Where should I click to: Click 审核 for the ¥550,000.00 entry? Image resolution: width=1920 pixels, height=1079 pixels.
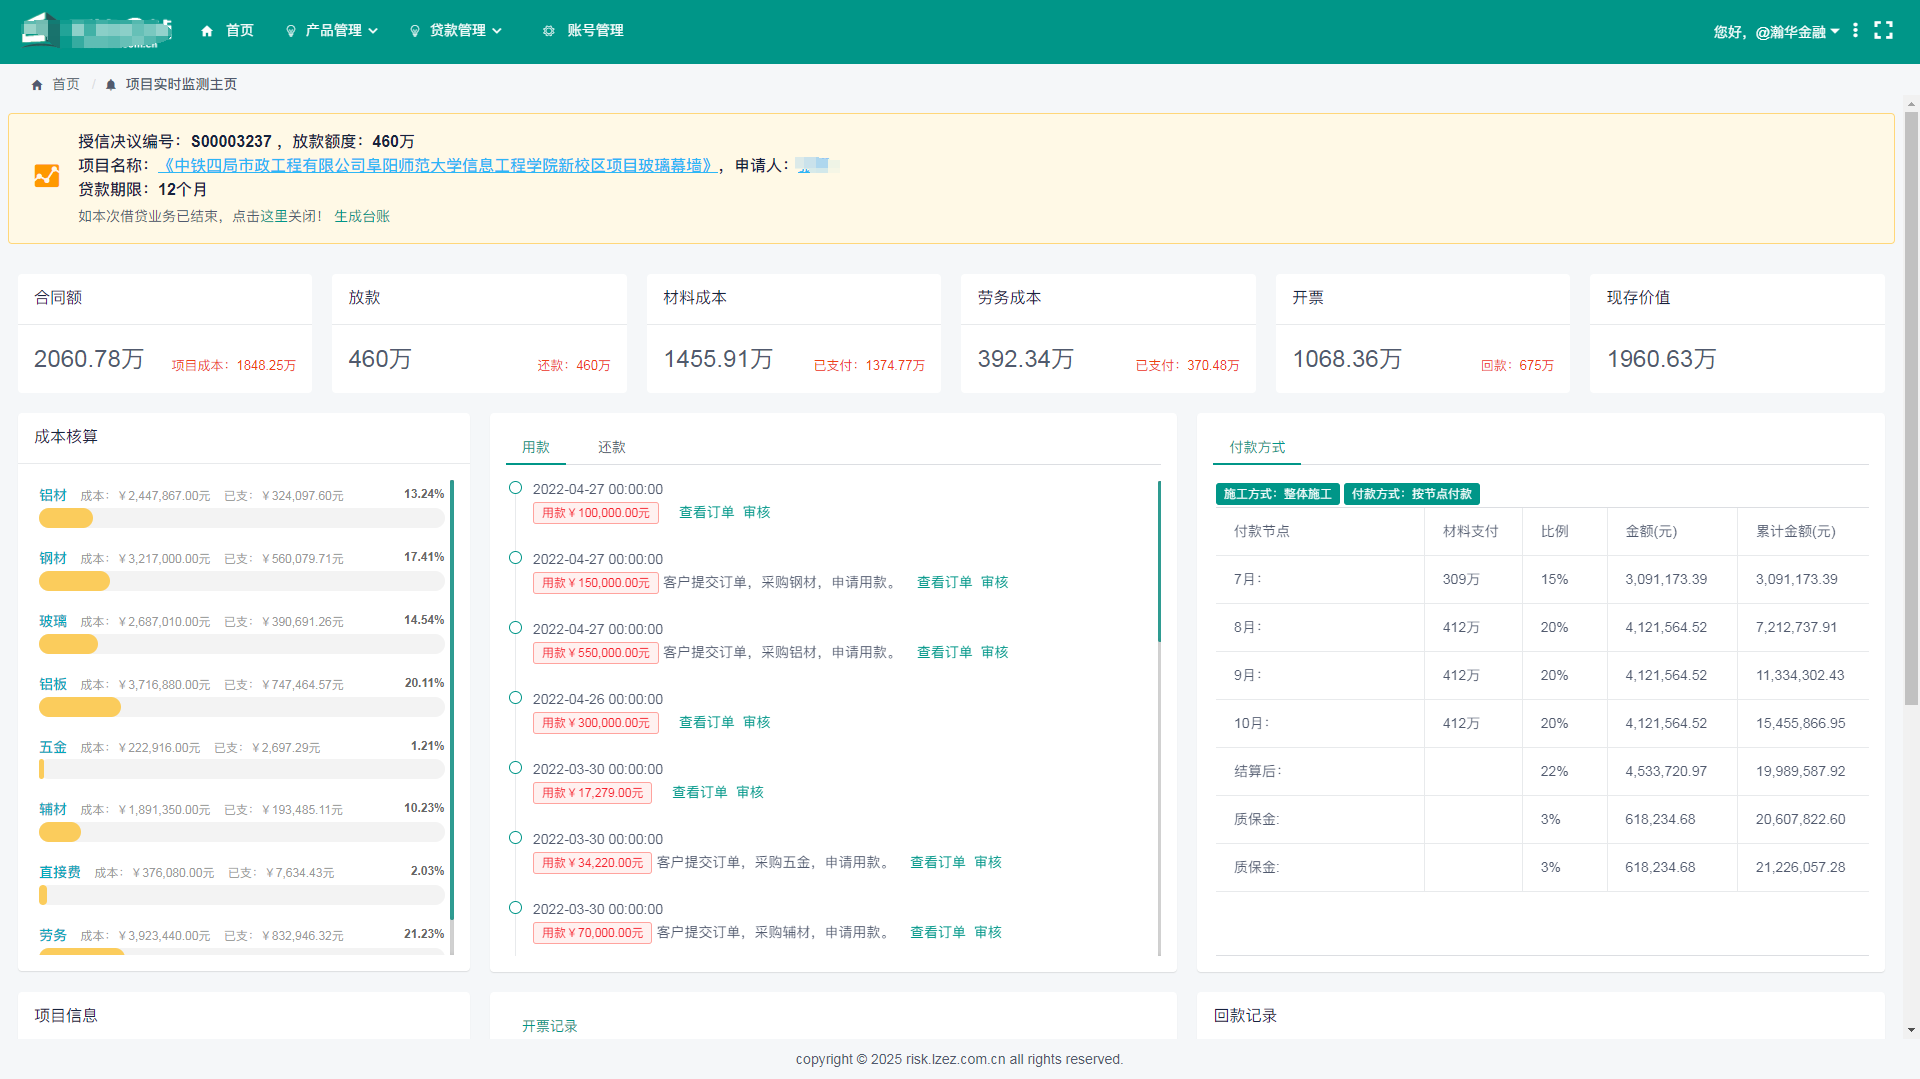(x=994, y=652)
